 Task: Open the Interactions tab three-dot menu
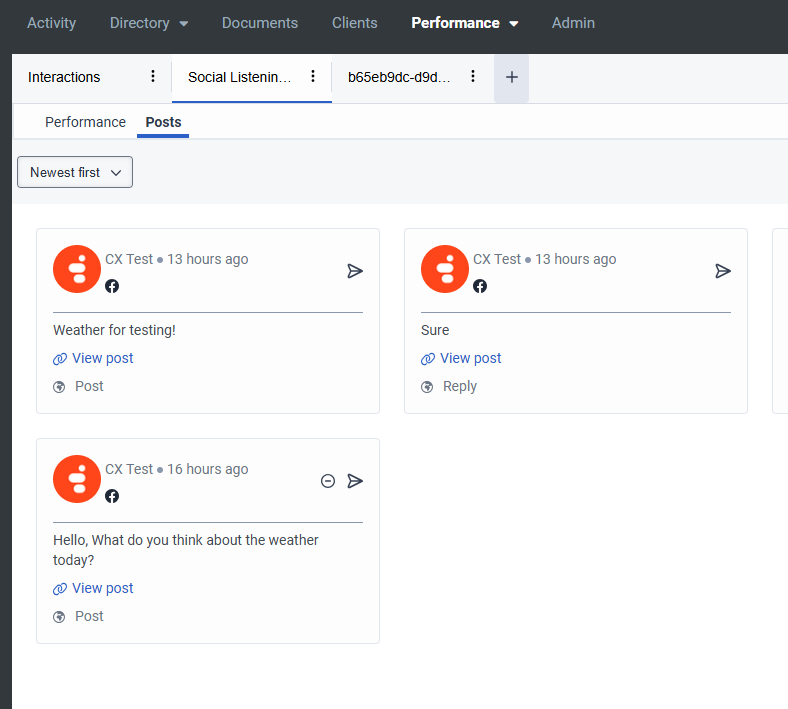click(x=153, y=77)
